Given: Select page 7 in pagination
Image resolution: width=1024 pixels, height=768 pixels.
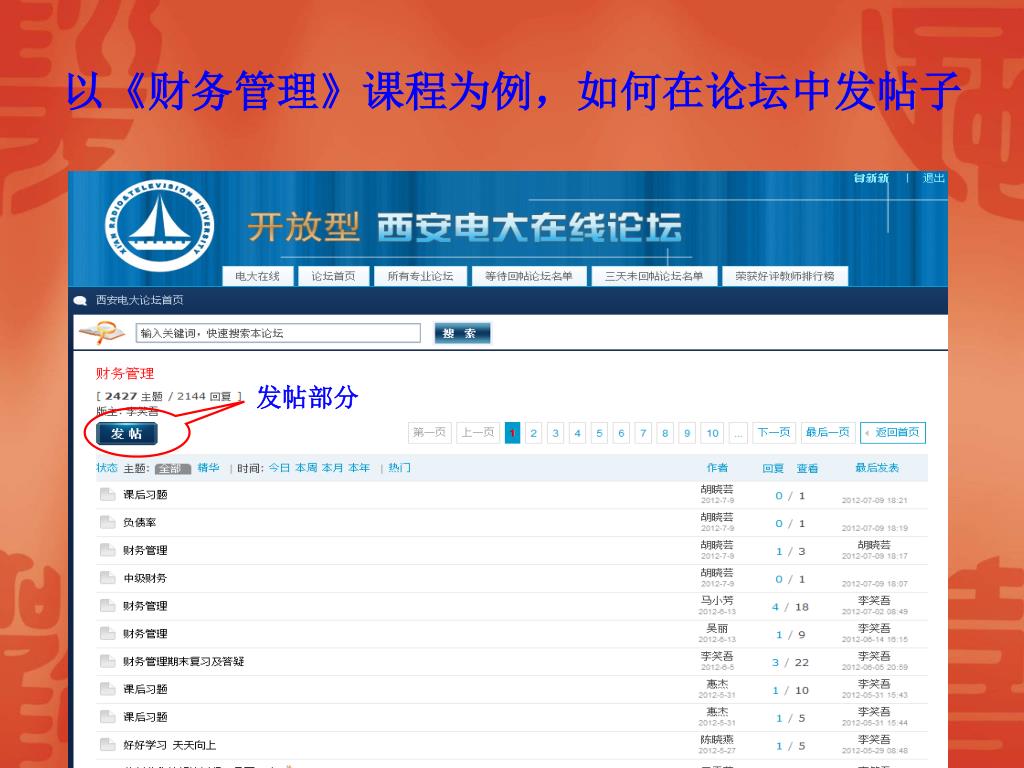Looking at the screenshot, I should (x=643, y=433).
